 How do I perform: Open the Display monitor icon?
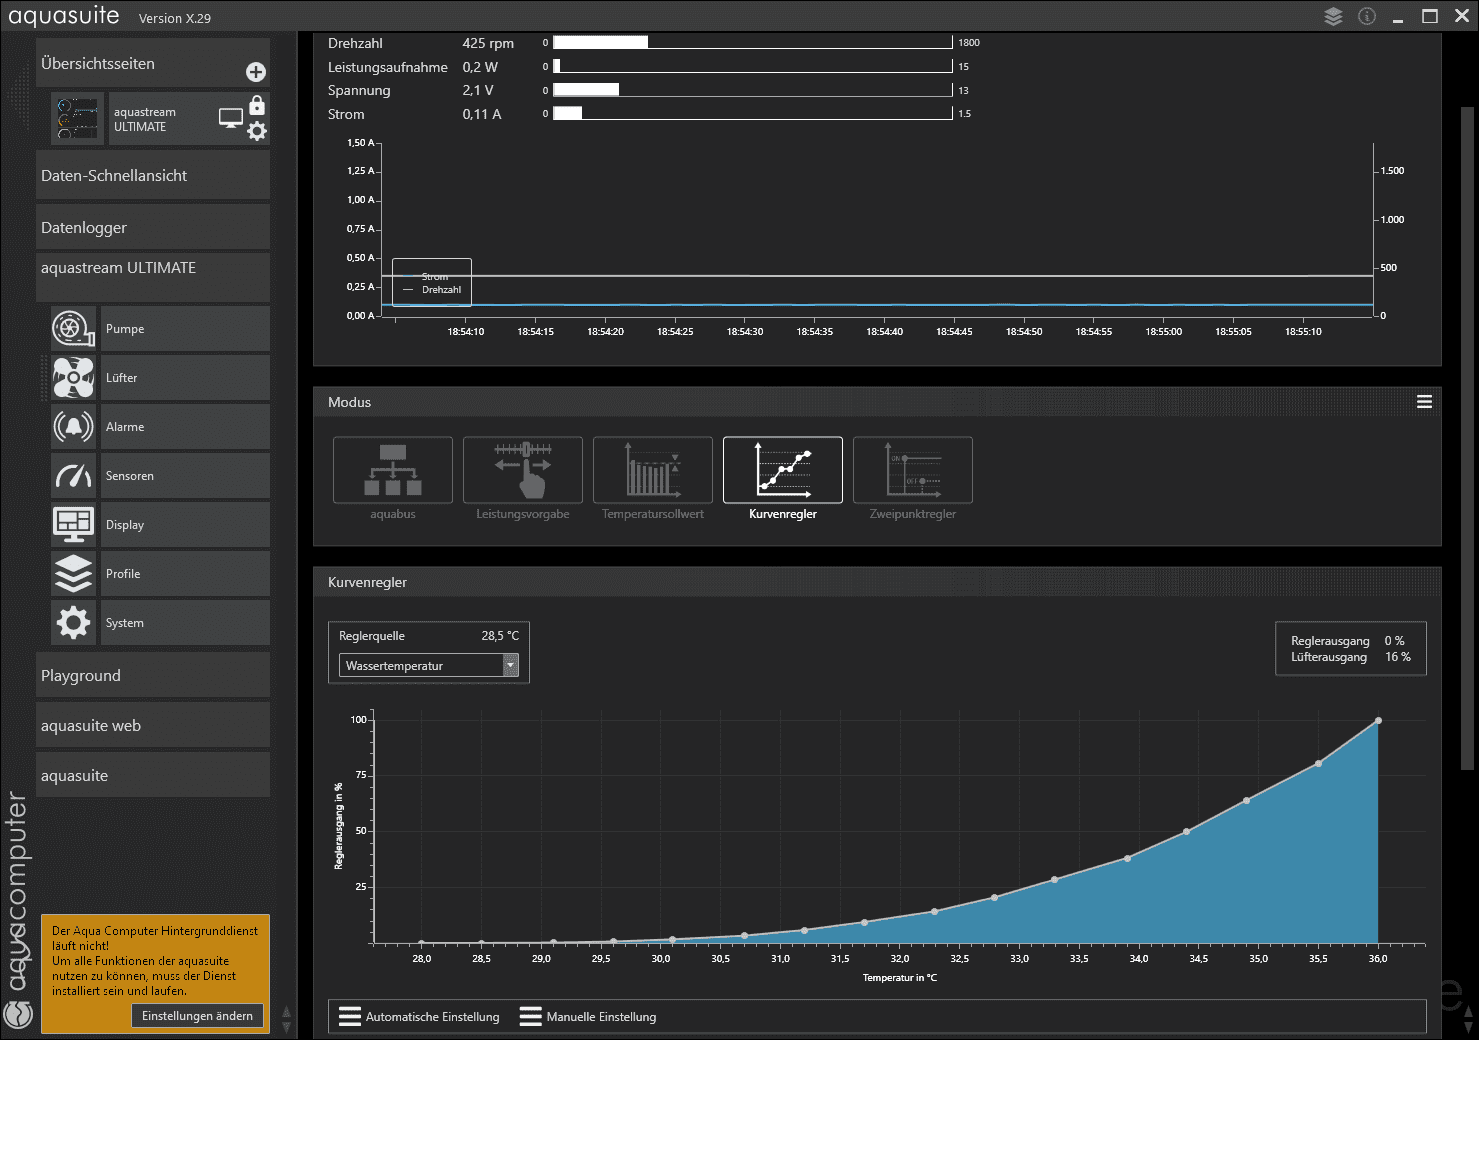coord(73,524)
